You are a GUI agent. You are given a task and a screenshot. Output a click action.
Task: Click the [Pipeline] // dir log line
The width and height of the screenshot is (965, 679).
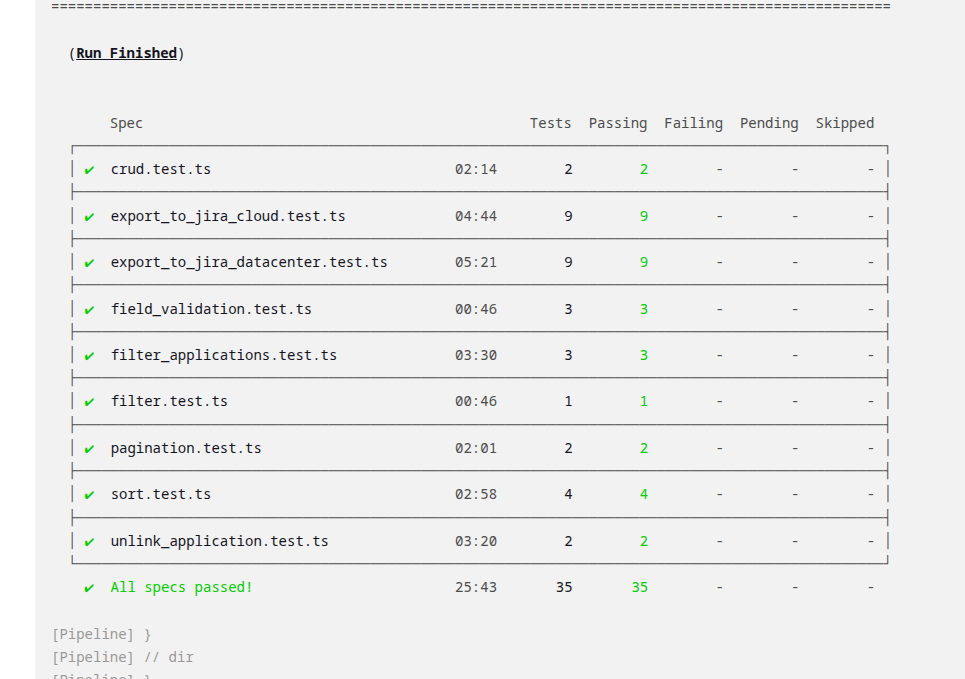123,657
